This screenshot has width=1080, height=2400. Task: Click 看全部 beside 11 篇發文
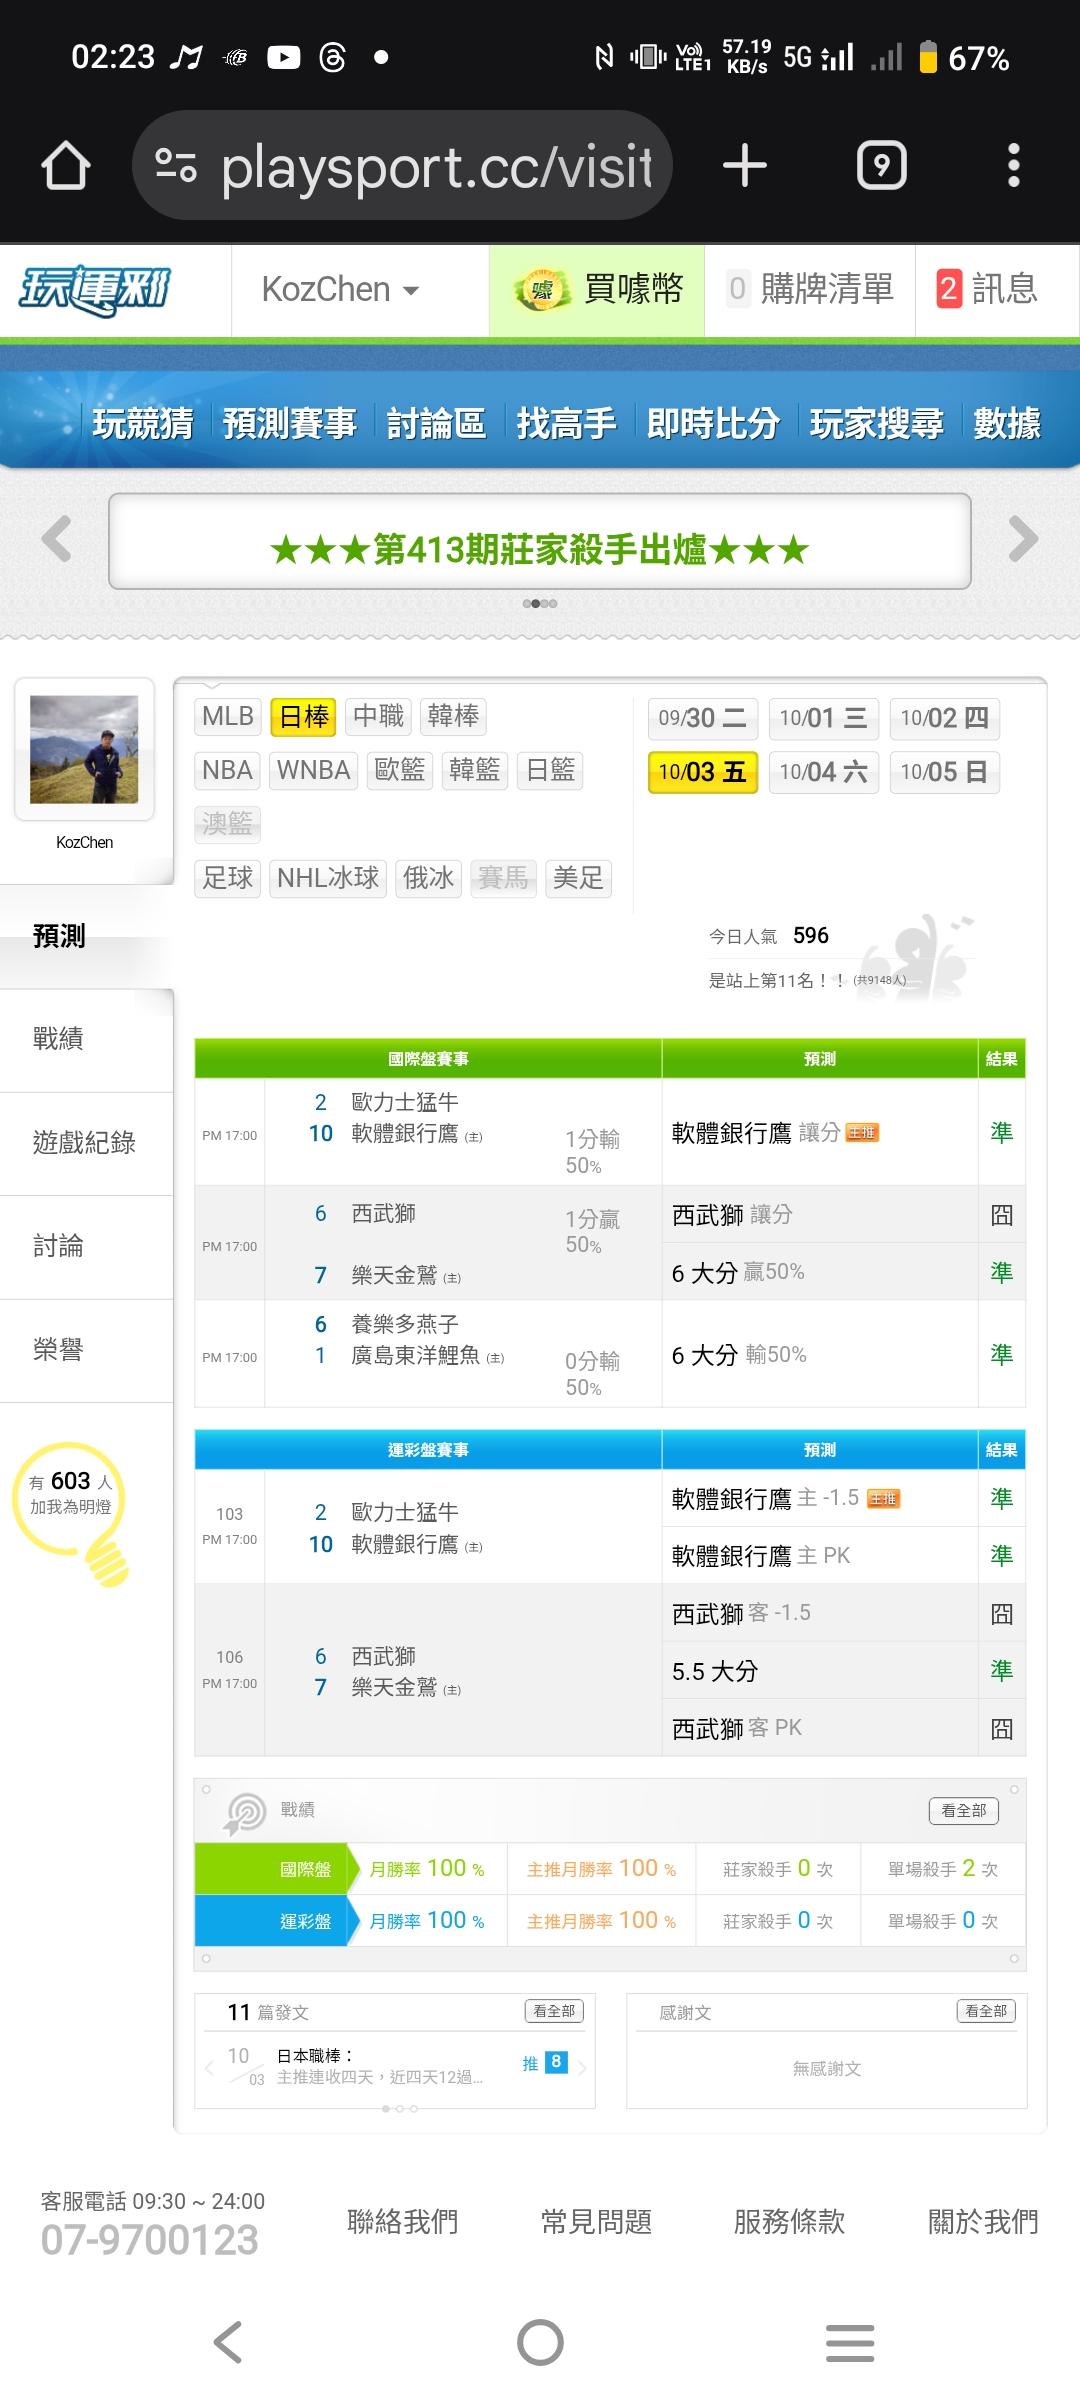coord(554,2010)
